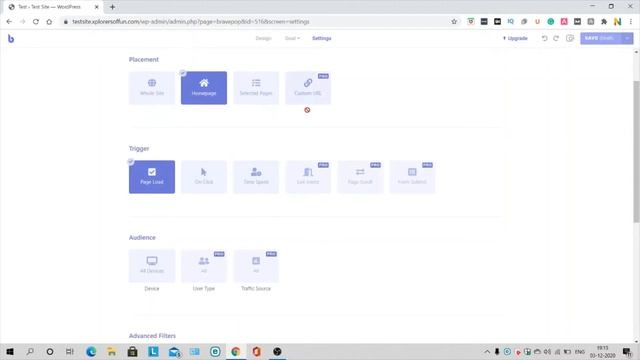Click the Audience section heading
Viewport: 640px width, 360px height.
tap(142, 238)
